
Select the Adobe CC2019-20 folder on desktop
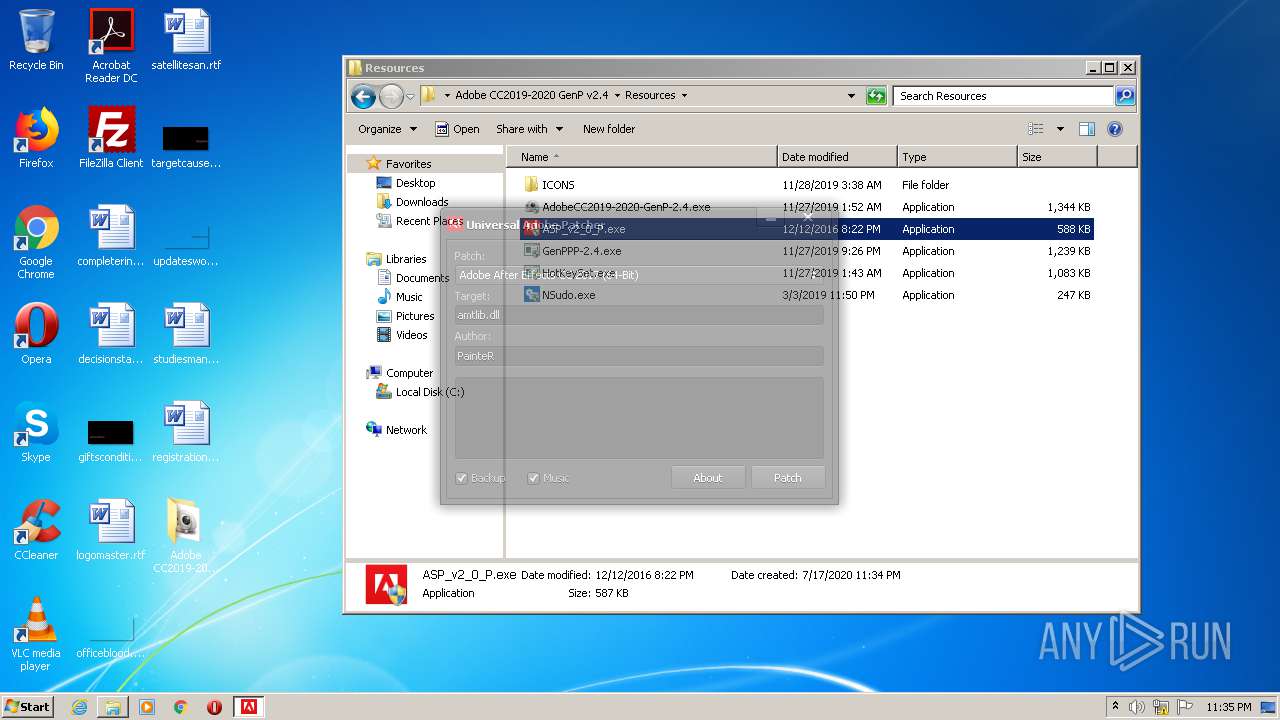coord(186,536)
